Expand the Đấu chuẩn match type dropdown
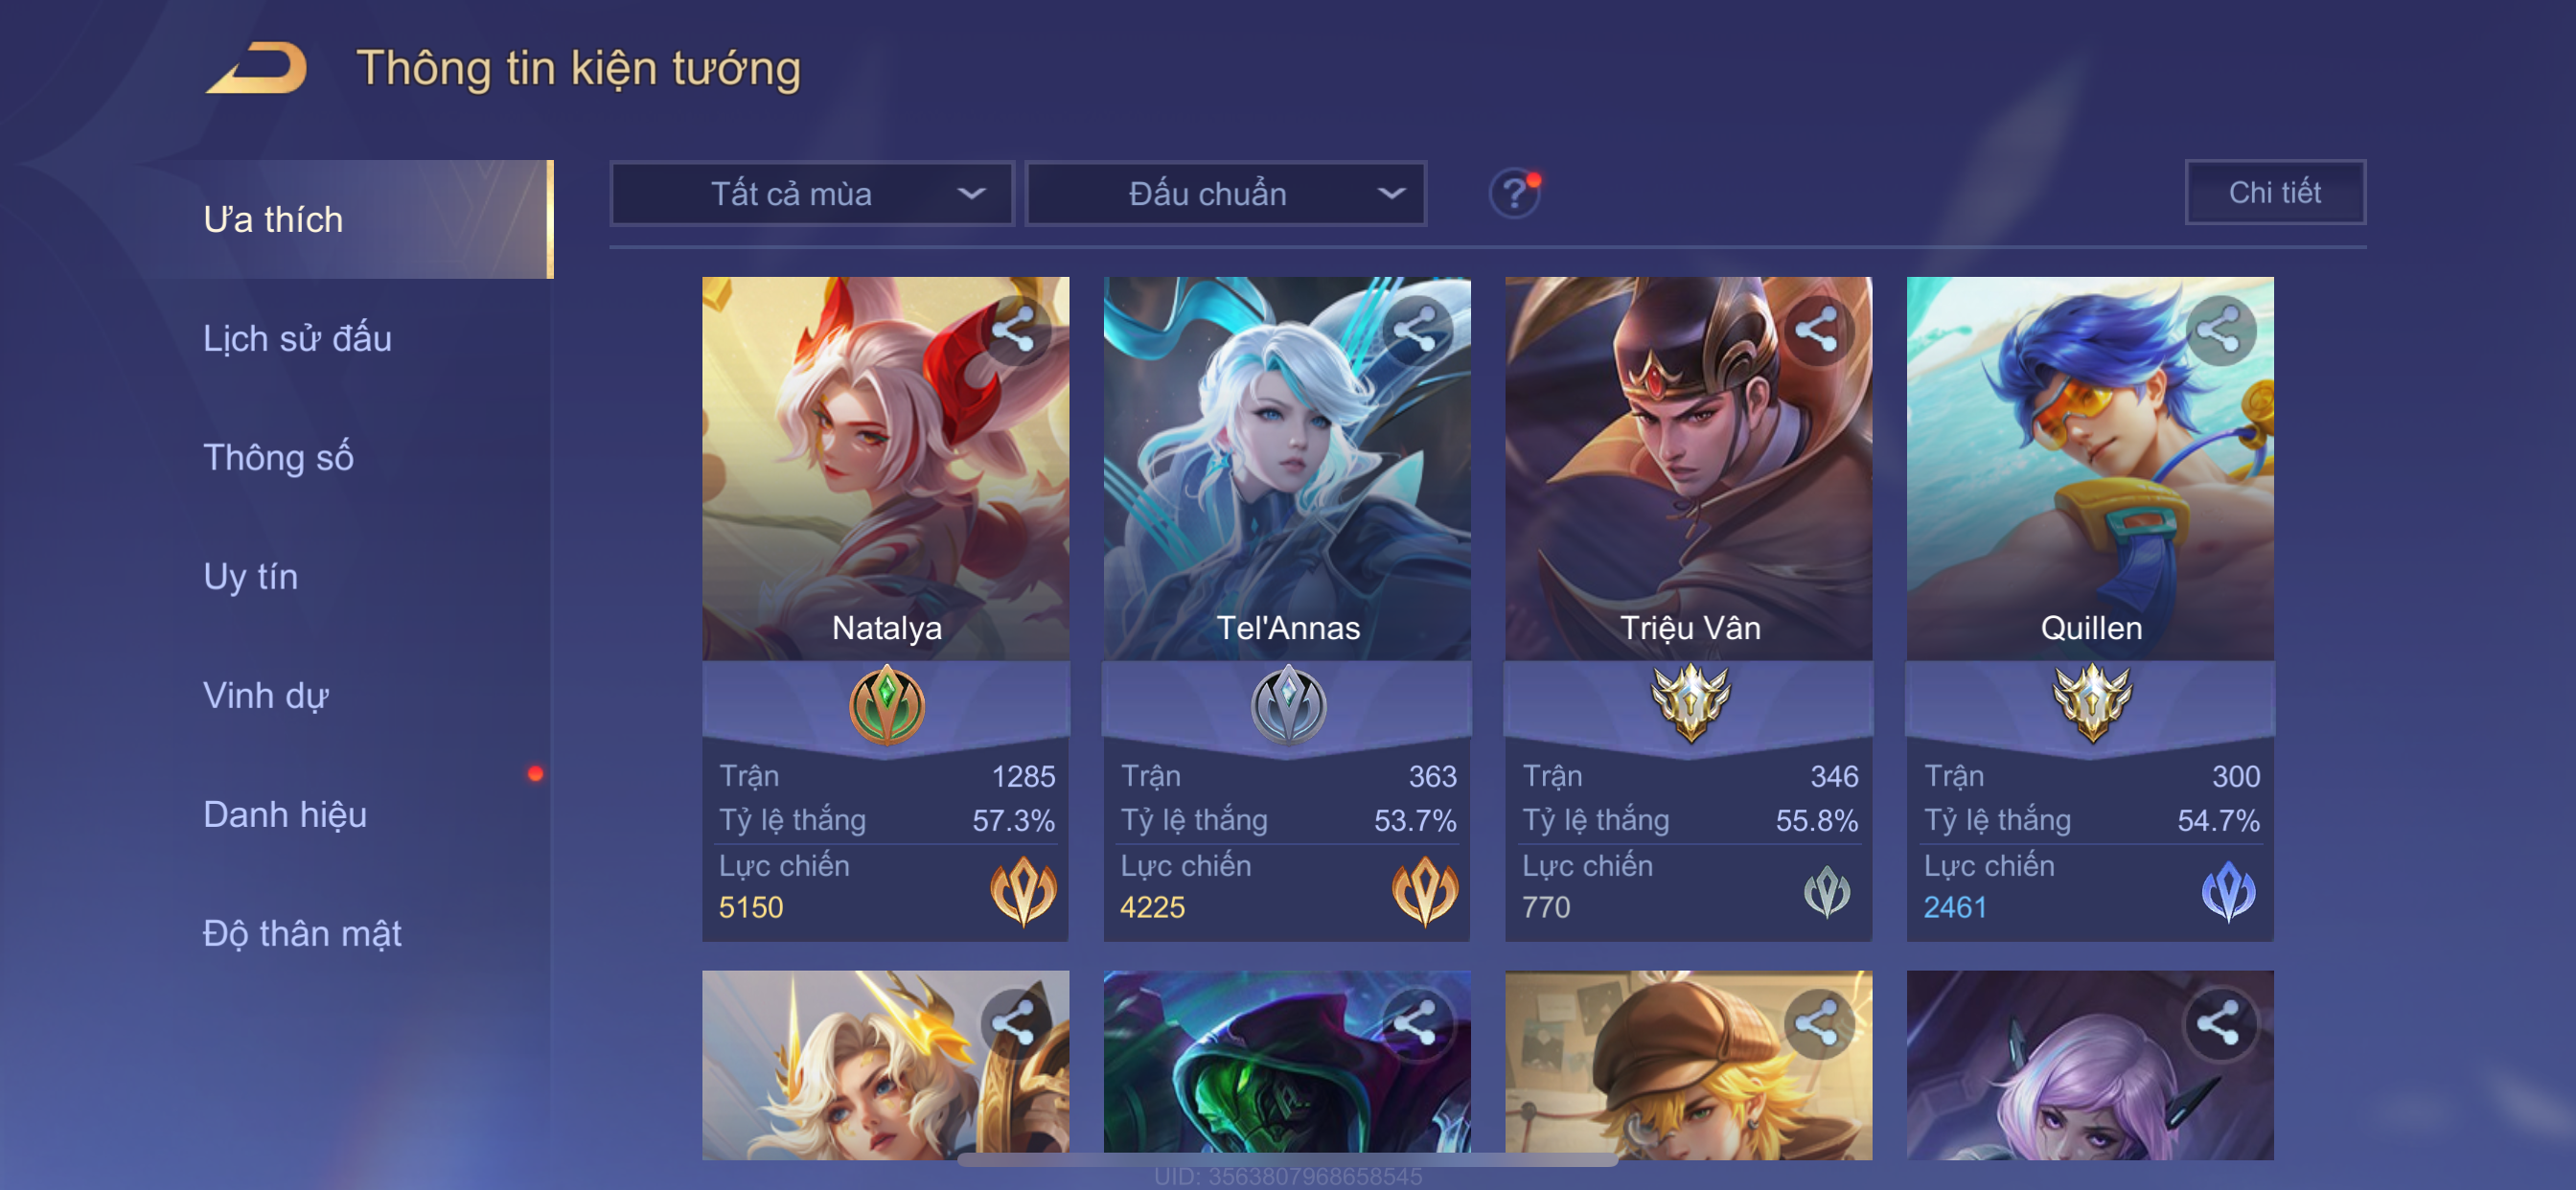 (x=1226, y=193)
